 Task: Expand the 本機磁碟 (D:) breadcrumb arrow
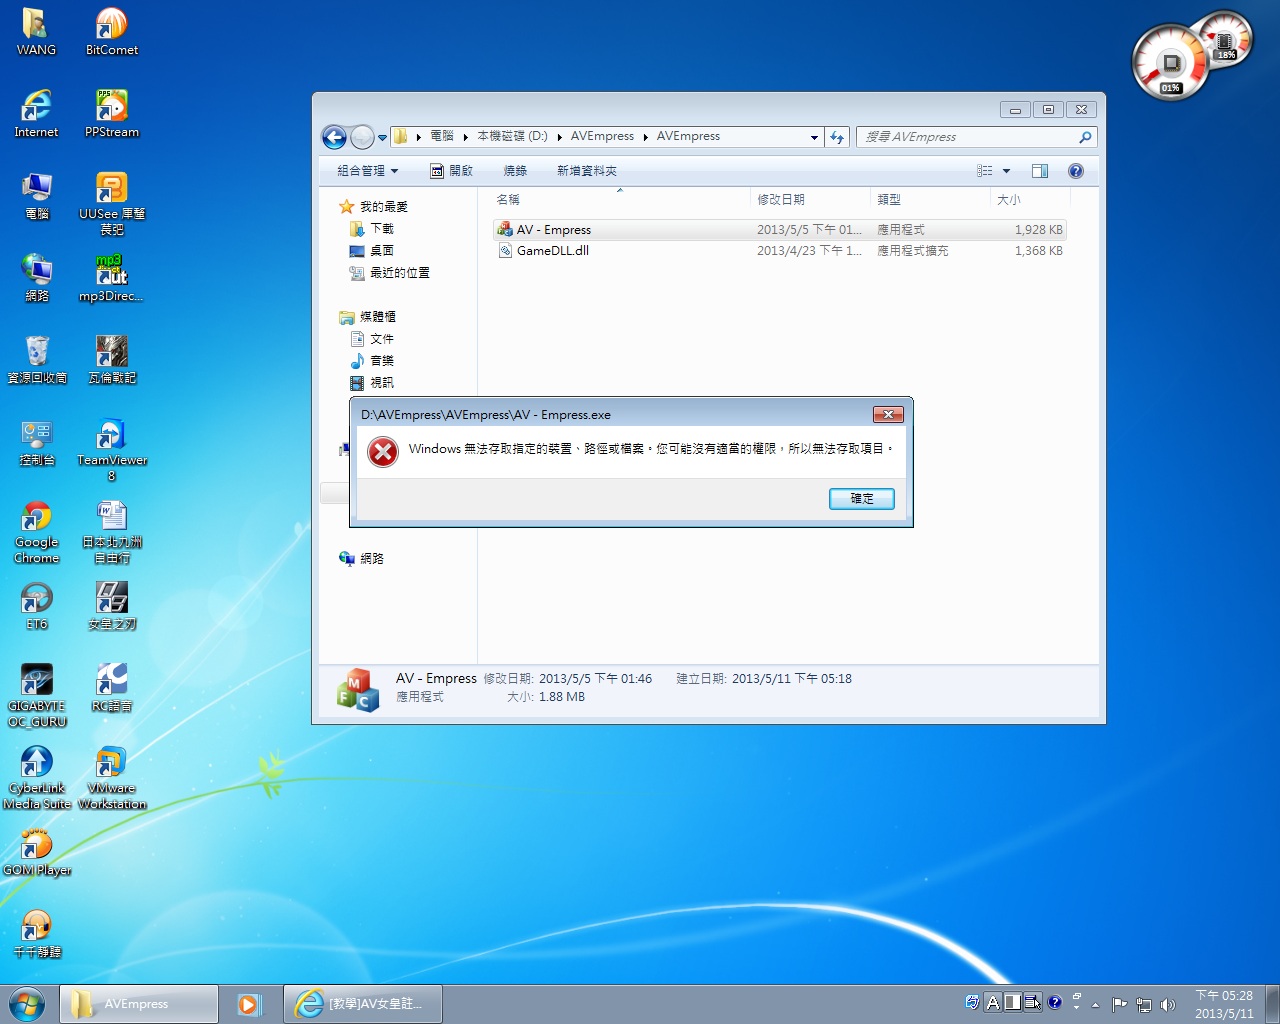tap(560, 137)
